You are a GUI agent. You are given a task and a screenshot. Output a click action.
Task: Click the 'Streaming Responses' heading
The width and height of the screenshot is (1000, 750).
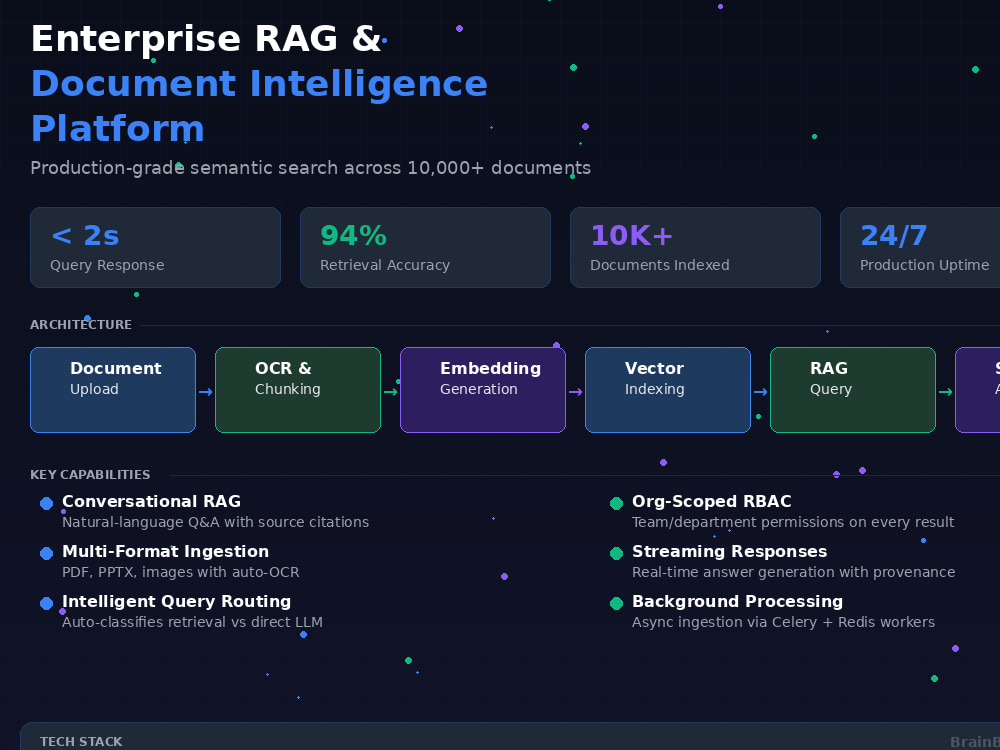[x=730, y=552]
